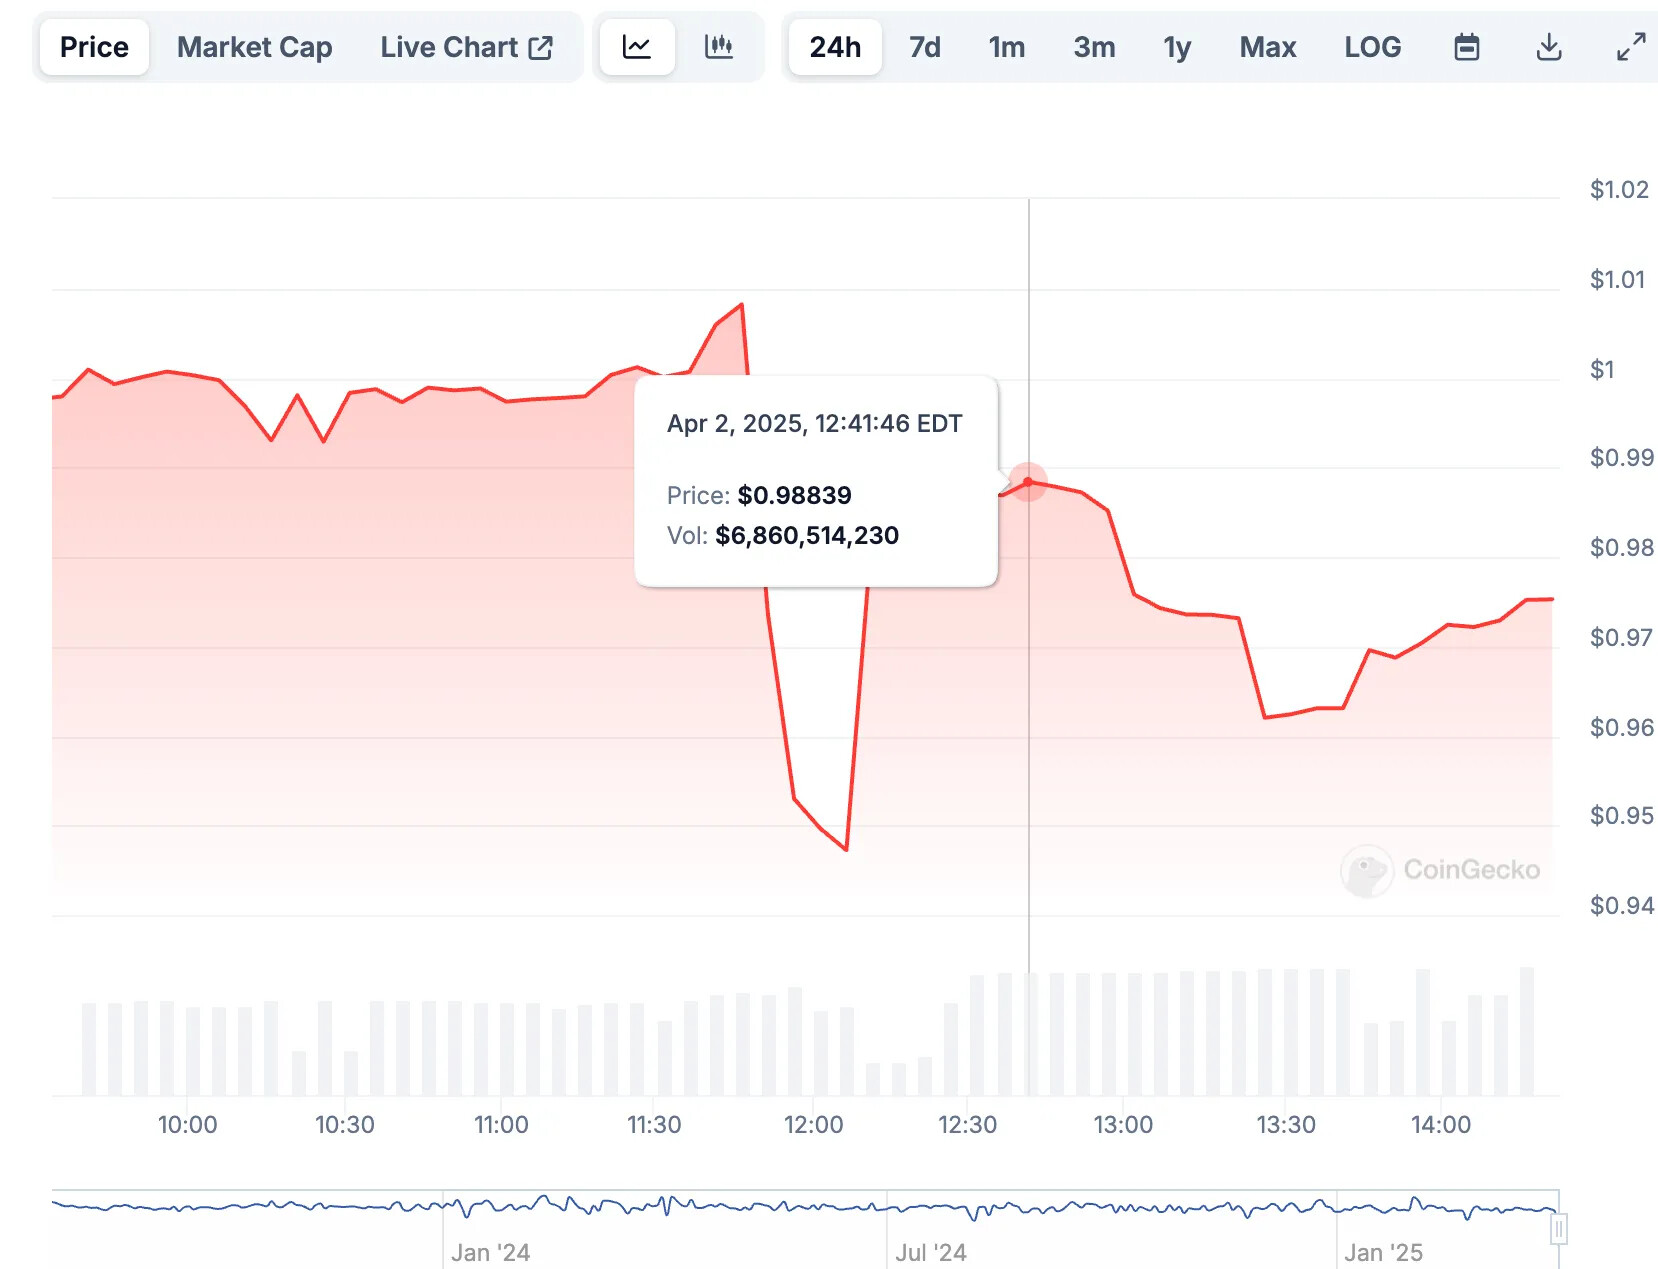This screenshot has width=1658, height=1269.
Task: Open Live Chart external link
Action: pyautogui.click(x=466, y=47)
